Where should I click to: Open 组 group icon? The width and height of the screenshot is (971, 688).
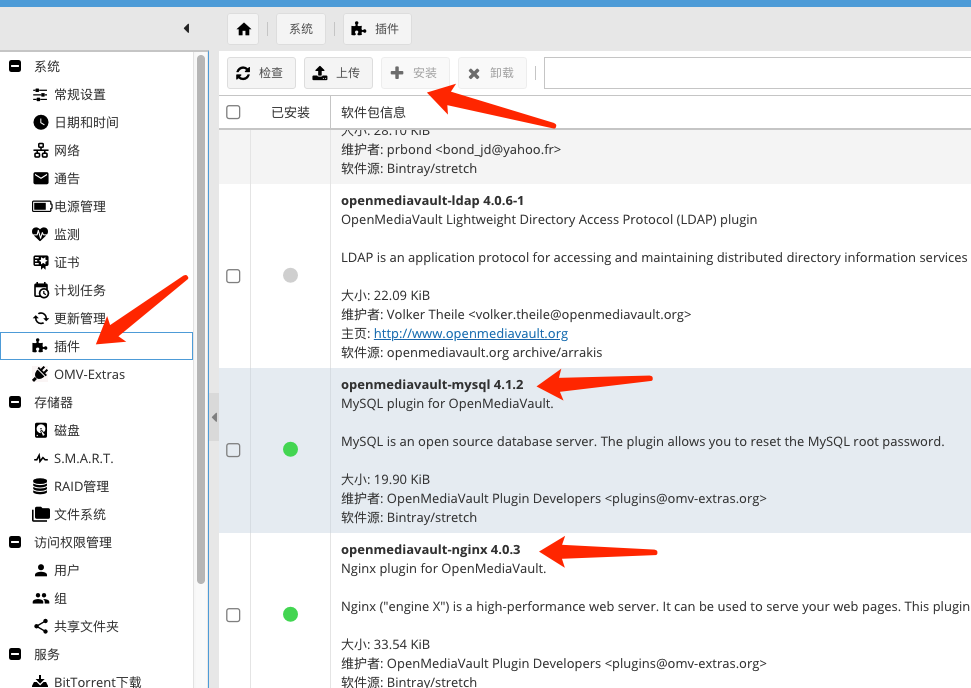(40, 598)
